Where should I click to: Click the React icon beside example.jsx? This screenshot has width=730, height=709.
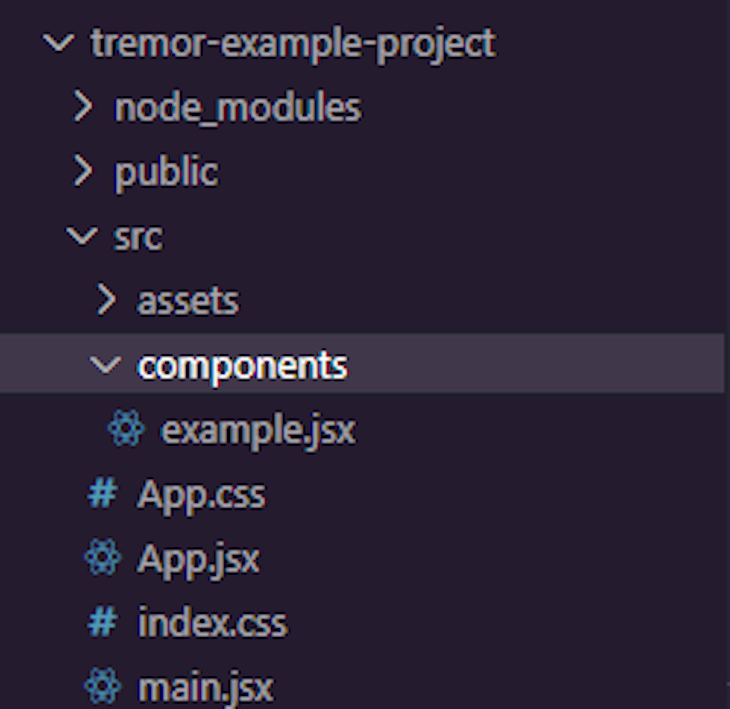(x=126, y=430)
